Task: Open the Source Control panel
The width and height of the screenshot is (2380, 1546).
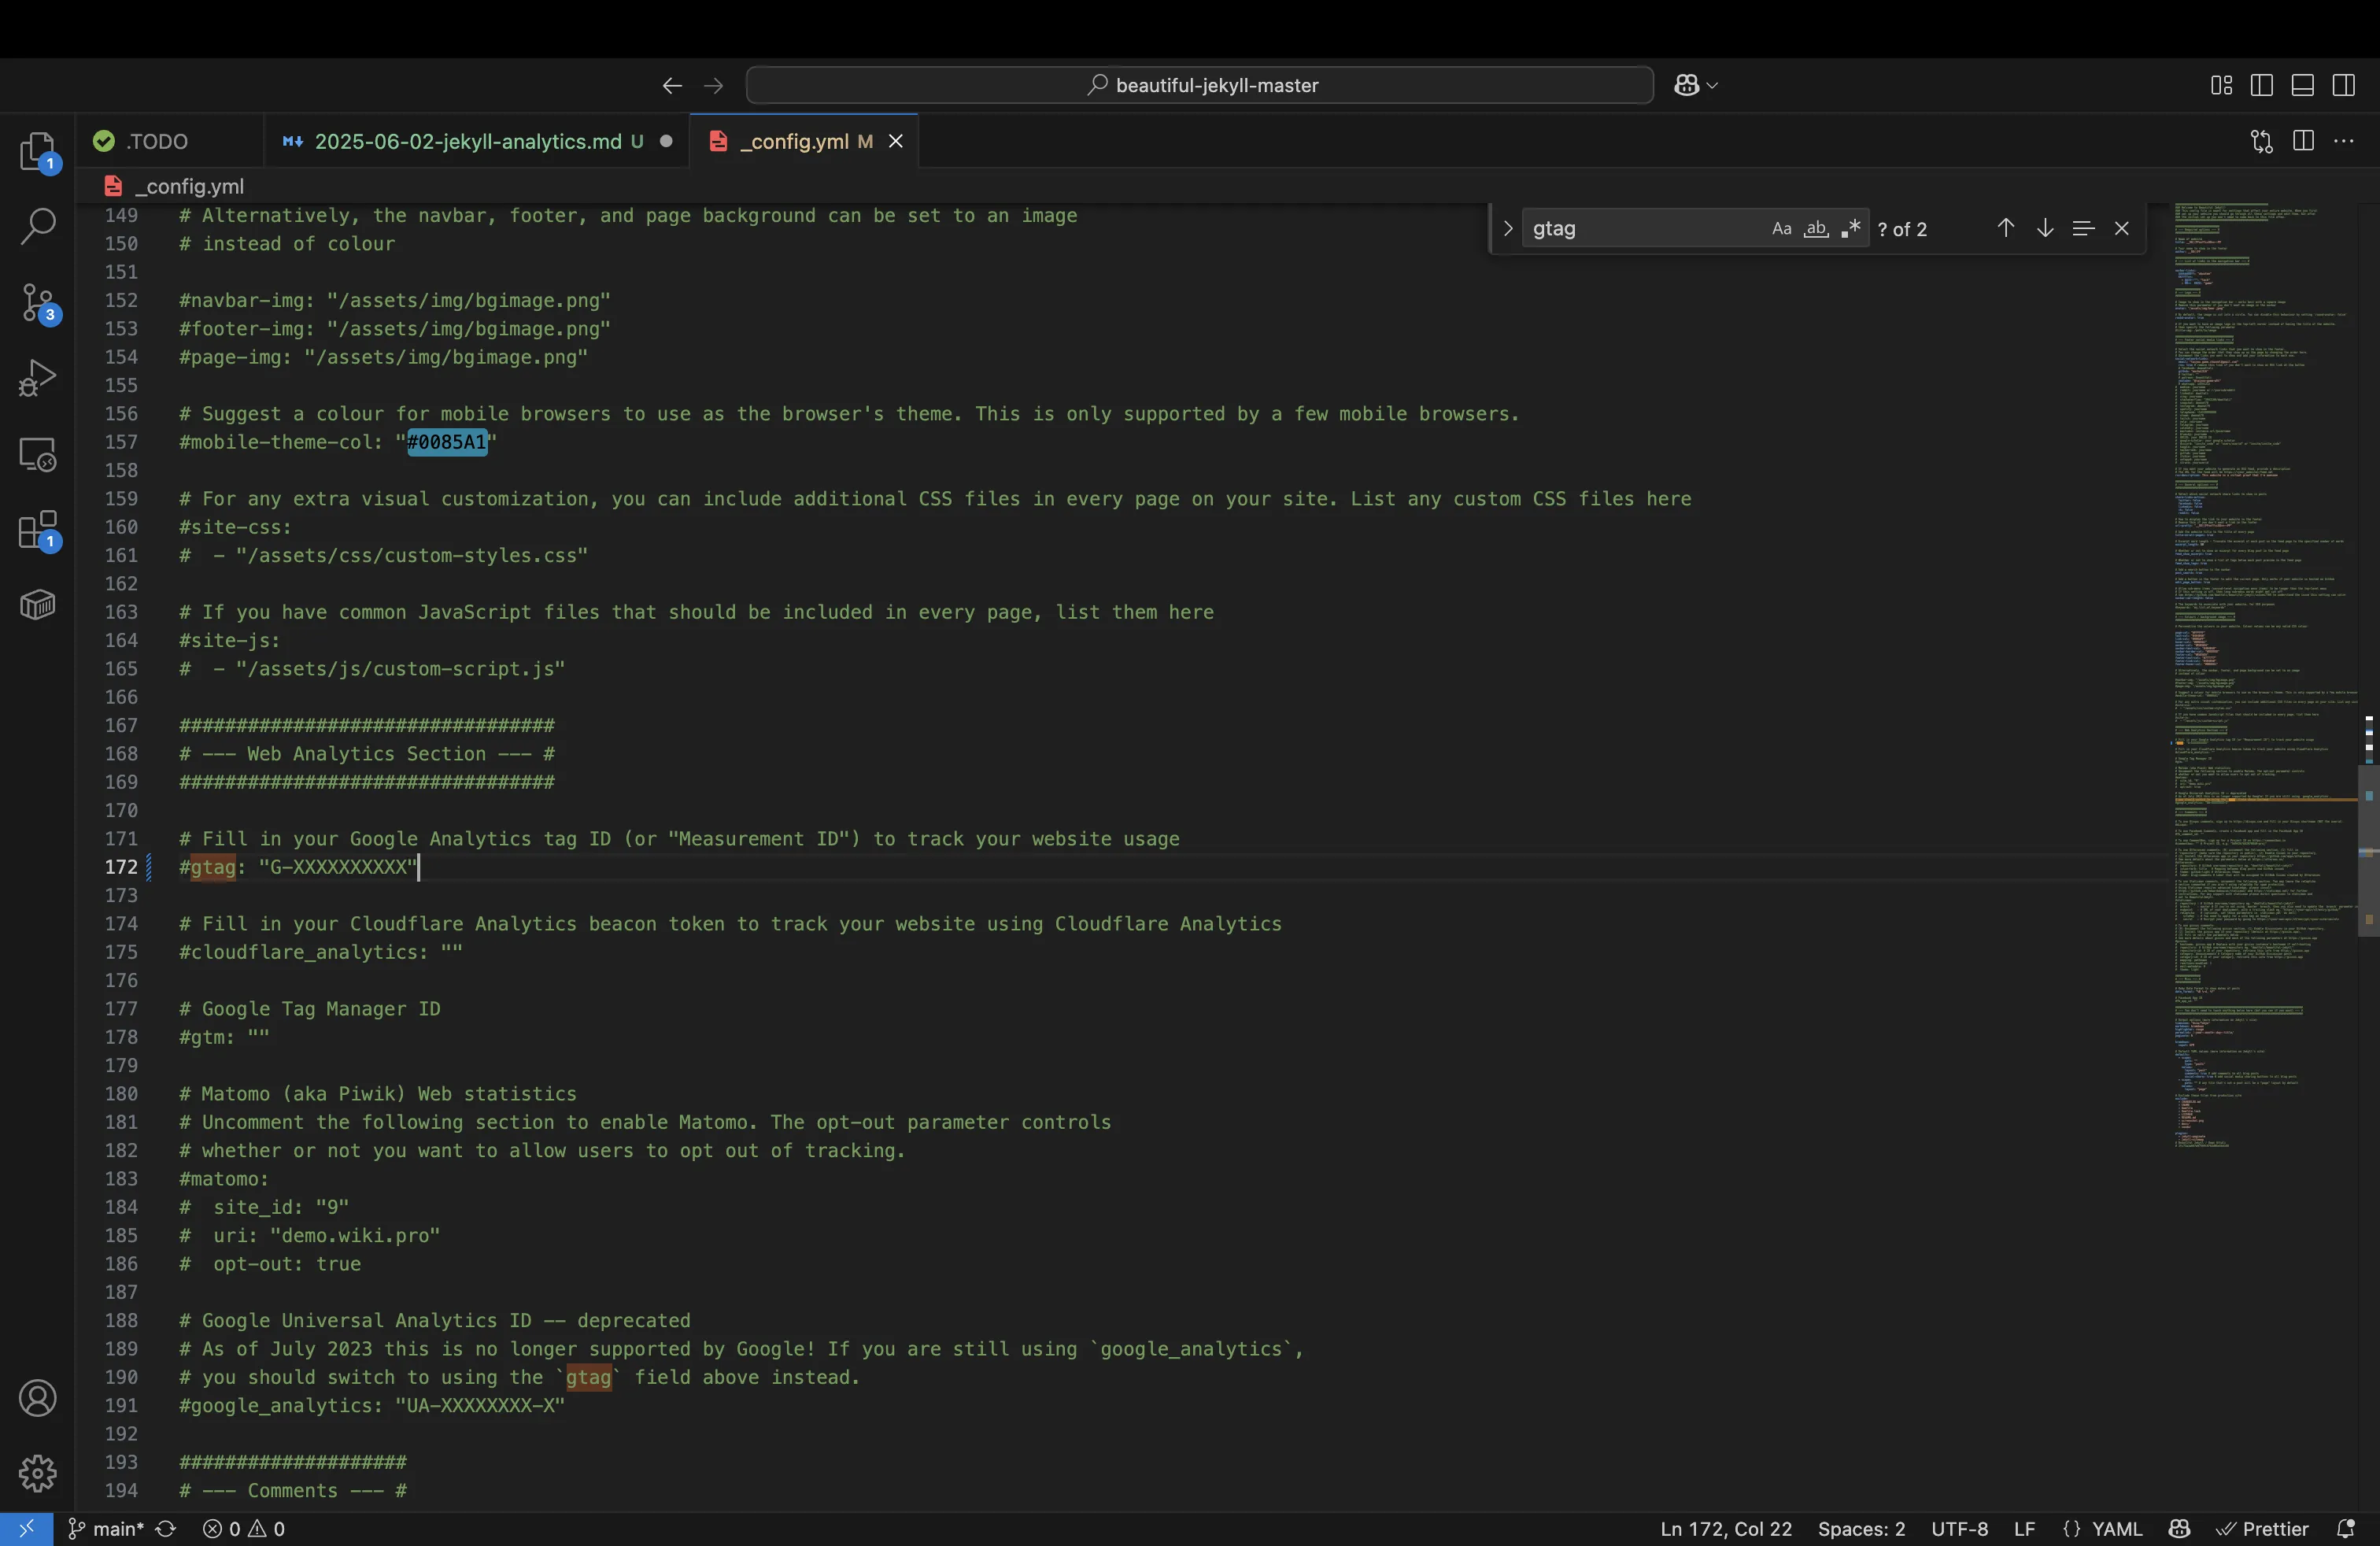Action: (37, 302)
